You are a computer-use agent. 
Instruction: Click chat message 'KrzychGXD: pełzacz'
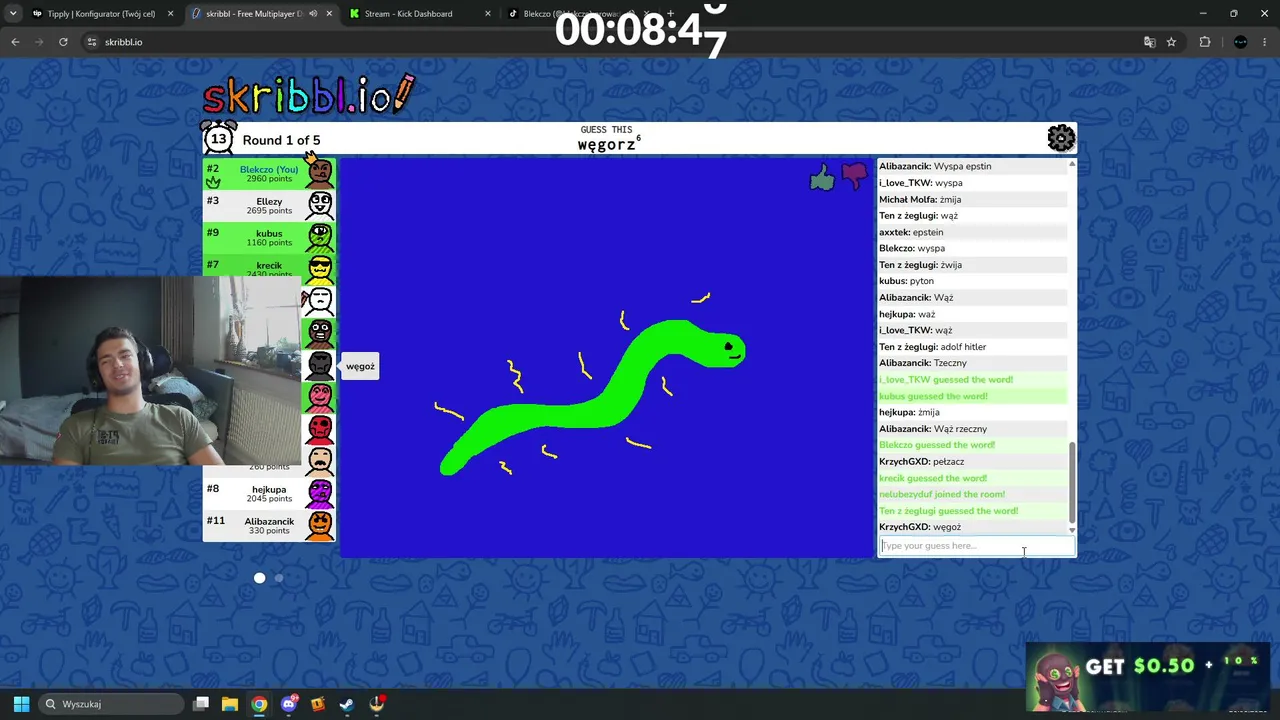coord(921,462)
